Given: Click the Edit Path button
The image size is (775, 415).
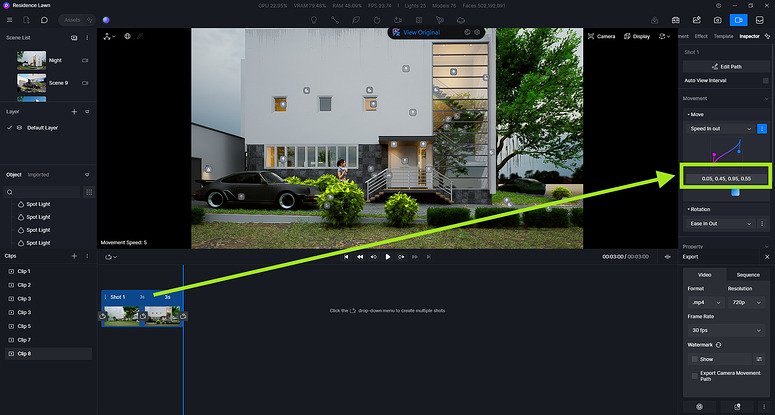Looking at the screenshot, I should click(x=726, y=67).
